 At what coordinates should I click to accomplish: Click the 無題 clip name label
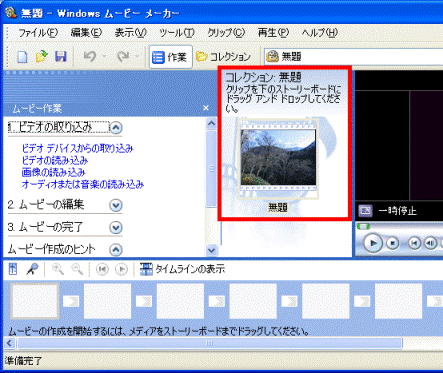click(x=278, y=208)
